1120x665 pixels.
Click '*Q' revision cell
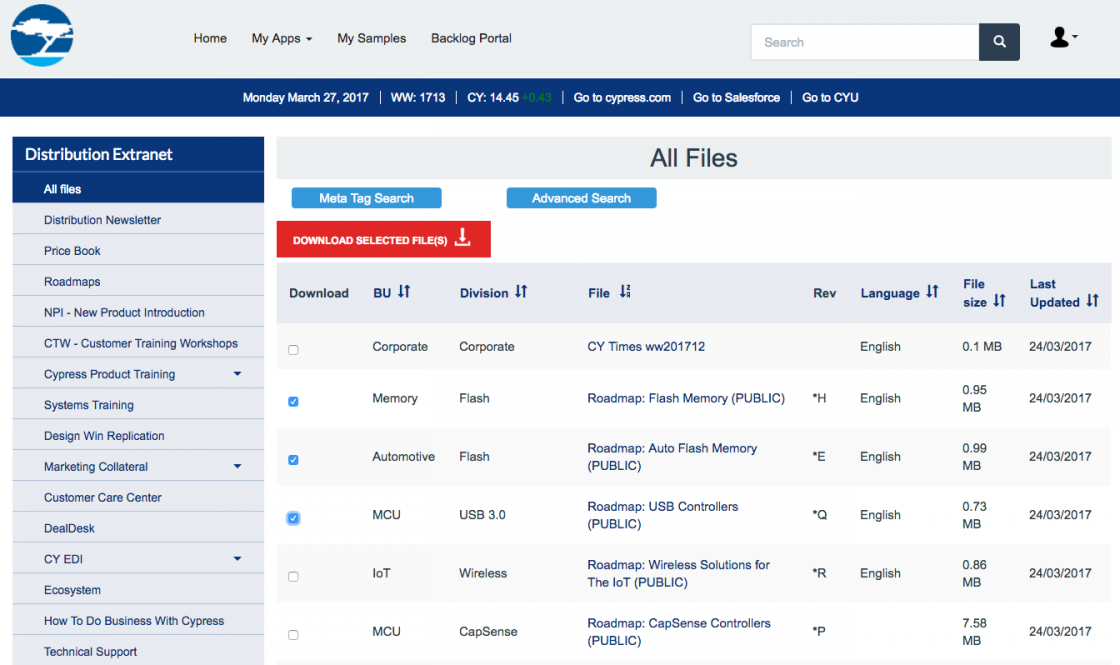tap(819, 515)
